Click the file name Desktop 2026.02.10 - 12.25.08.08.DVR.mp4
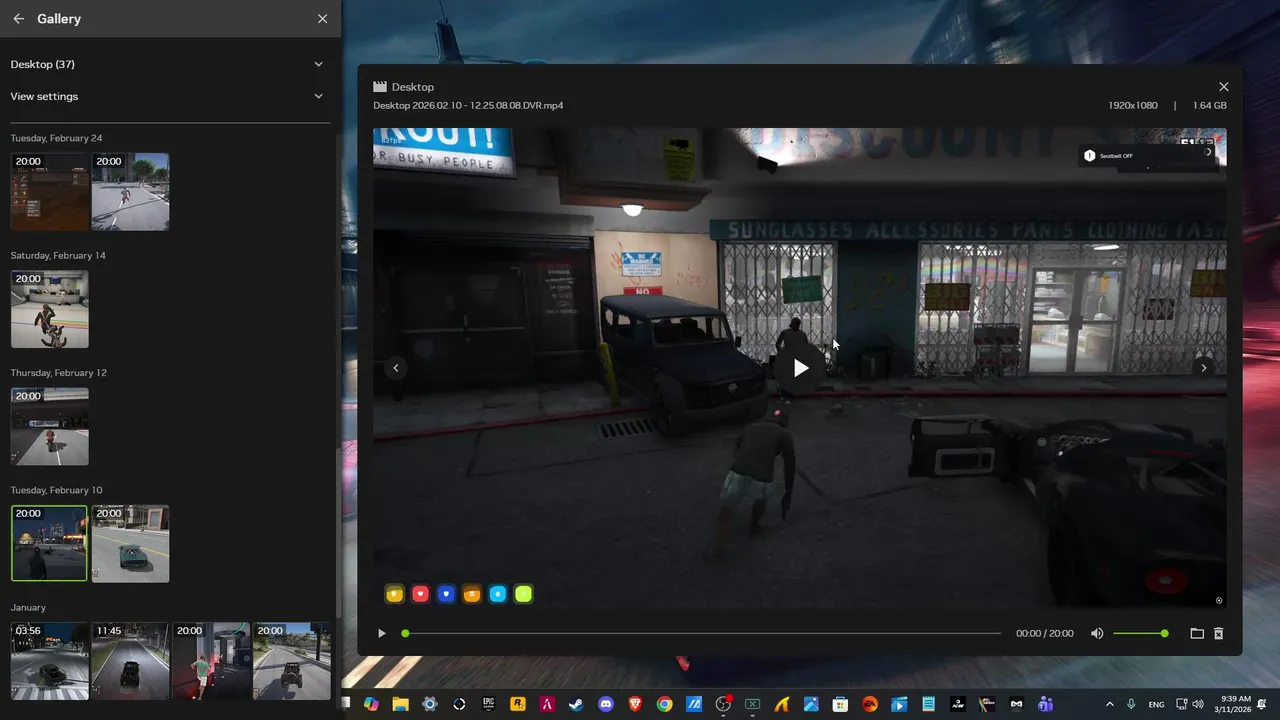Viewport: 1280px width, 720px height. 468,105
